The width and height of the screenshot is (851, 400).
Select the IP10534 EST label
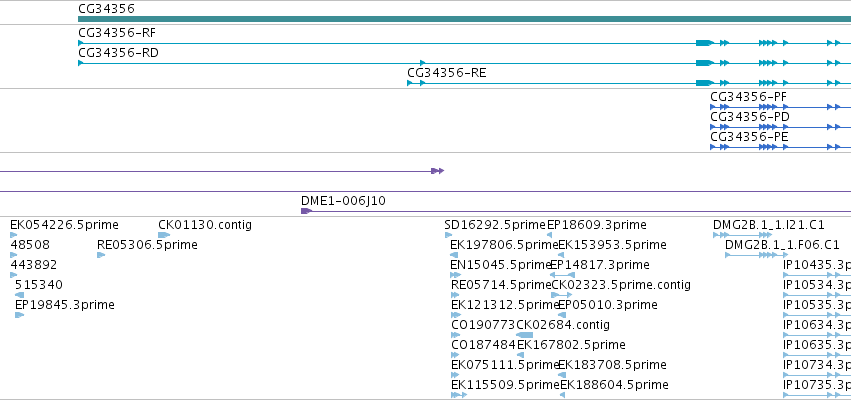tap(817, 285)
